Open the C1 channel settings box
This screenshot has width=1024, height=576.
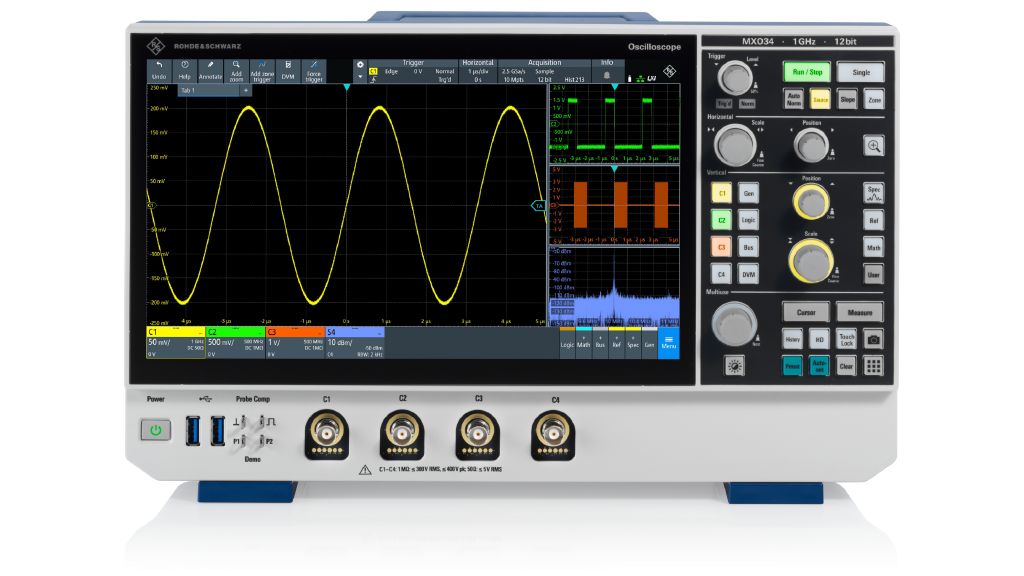click(x=175, y=341)
